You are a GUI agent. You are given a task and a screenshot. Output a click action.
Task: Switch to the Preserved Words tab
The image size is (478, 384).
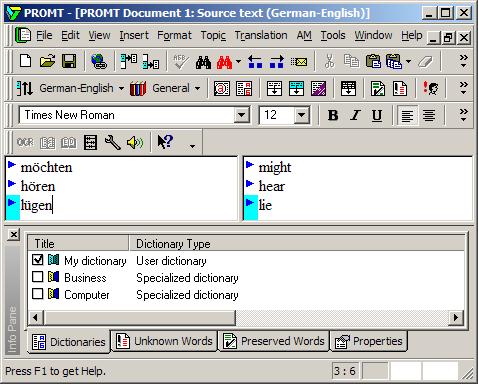point(273,341)
